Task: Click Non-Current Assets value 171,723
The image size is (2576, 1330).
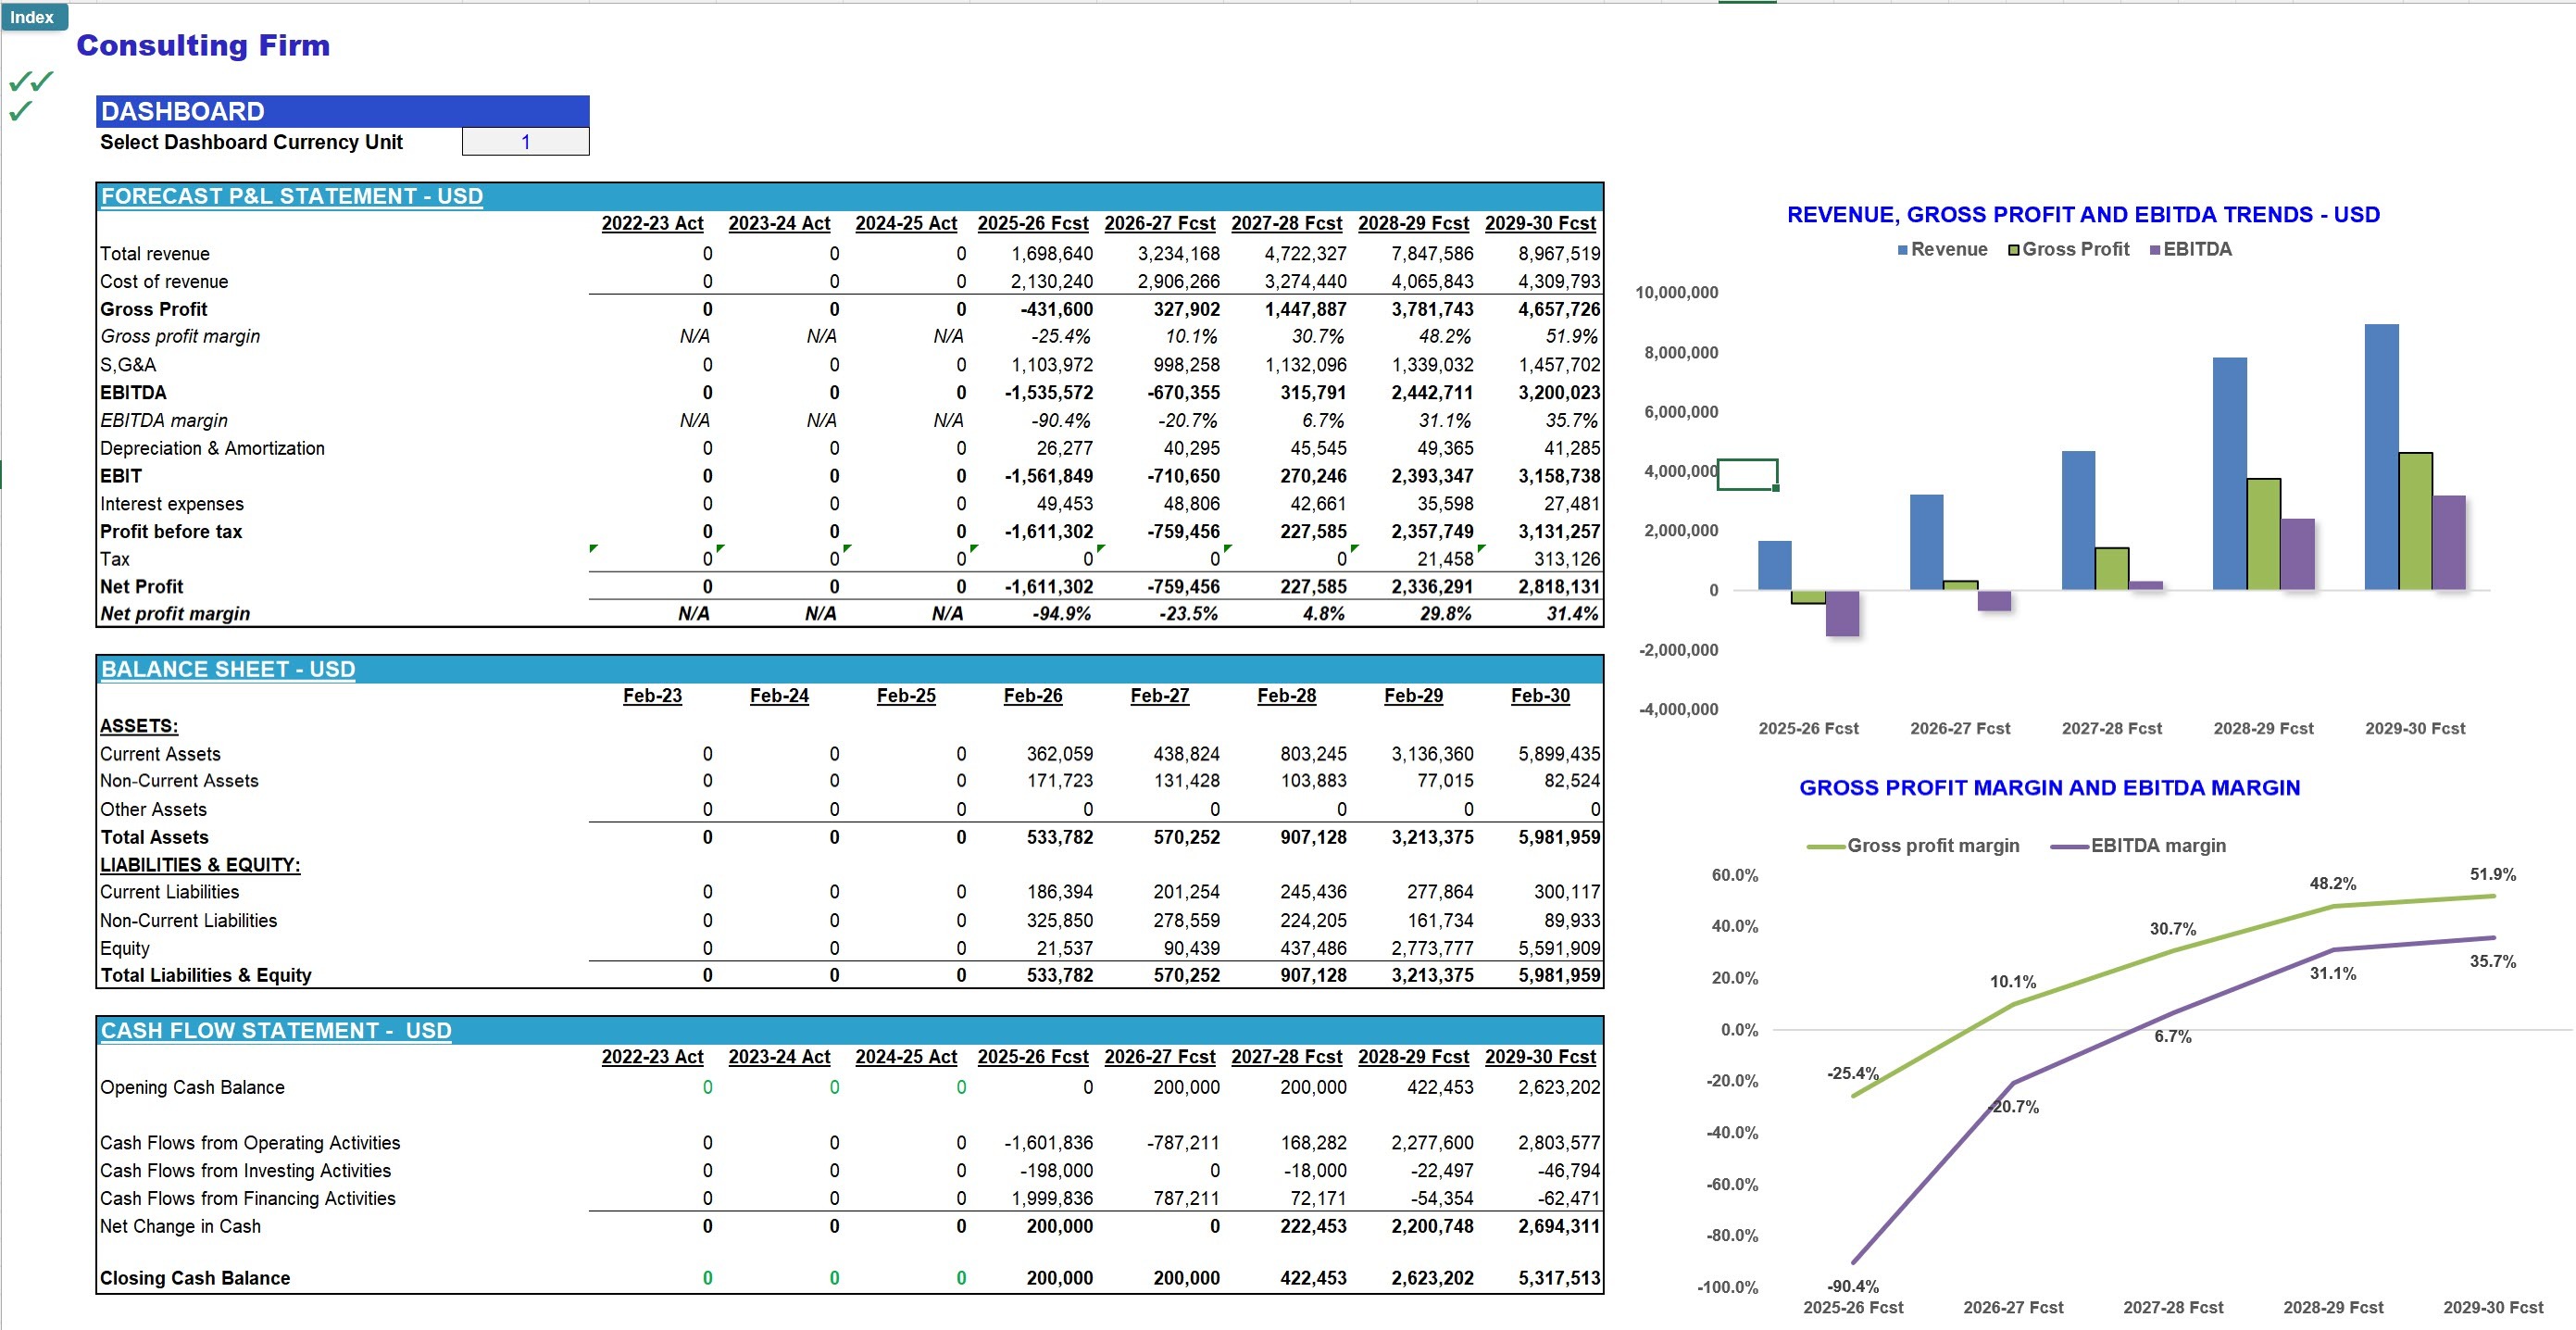Action: pyautogui.click(x=1060, y=781)
